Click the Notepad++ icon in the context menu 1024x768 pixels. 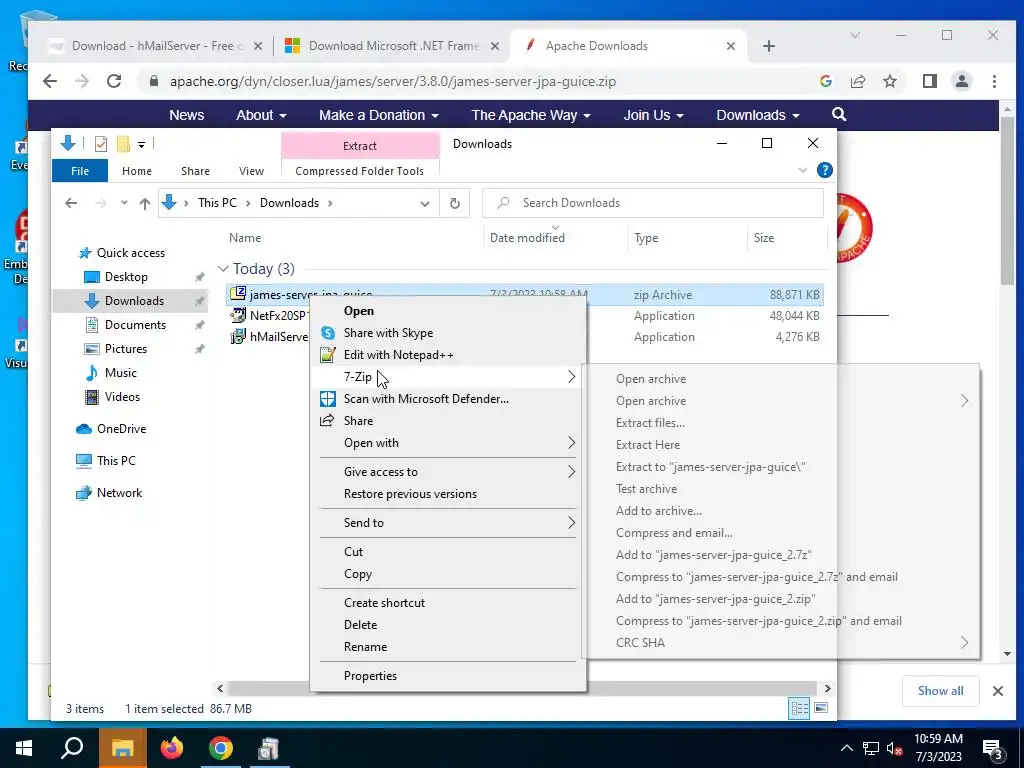tap(327, 355)
